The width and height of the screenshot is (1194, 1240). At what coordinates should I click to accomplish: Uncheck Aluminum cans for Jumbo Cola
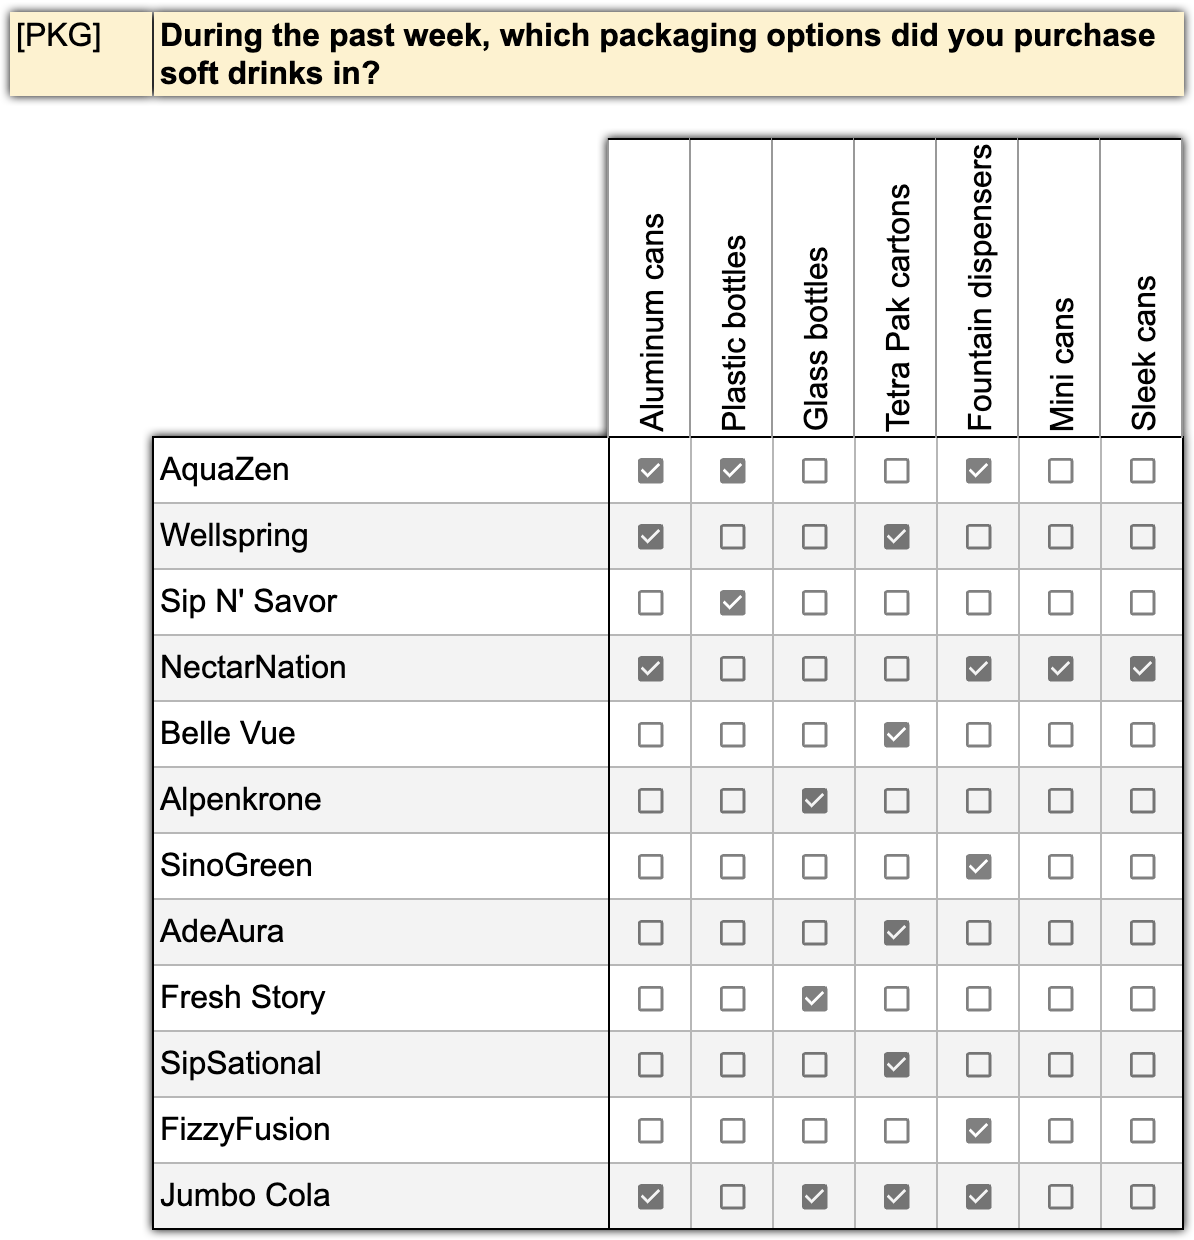pyautogui.click(x=650, y=1196)
